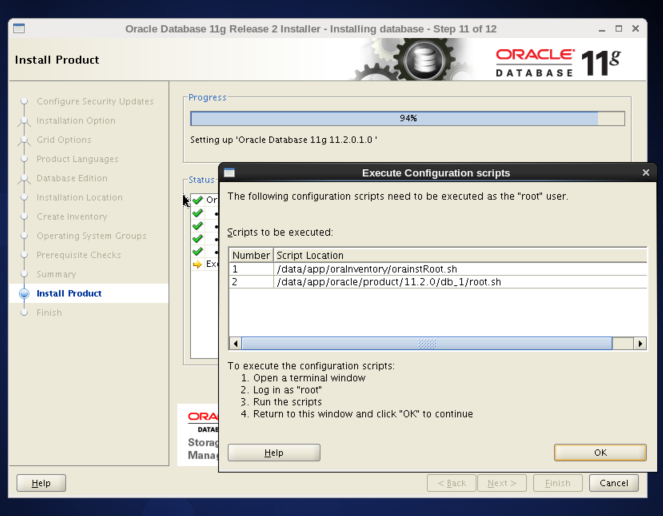Image resolution: width=663 pixels, height=516 pixels.
Task: Select Grid Options step
Action: 64,140
